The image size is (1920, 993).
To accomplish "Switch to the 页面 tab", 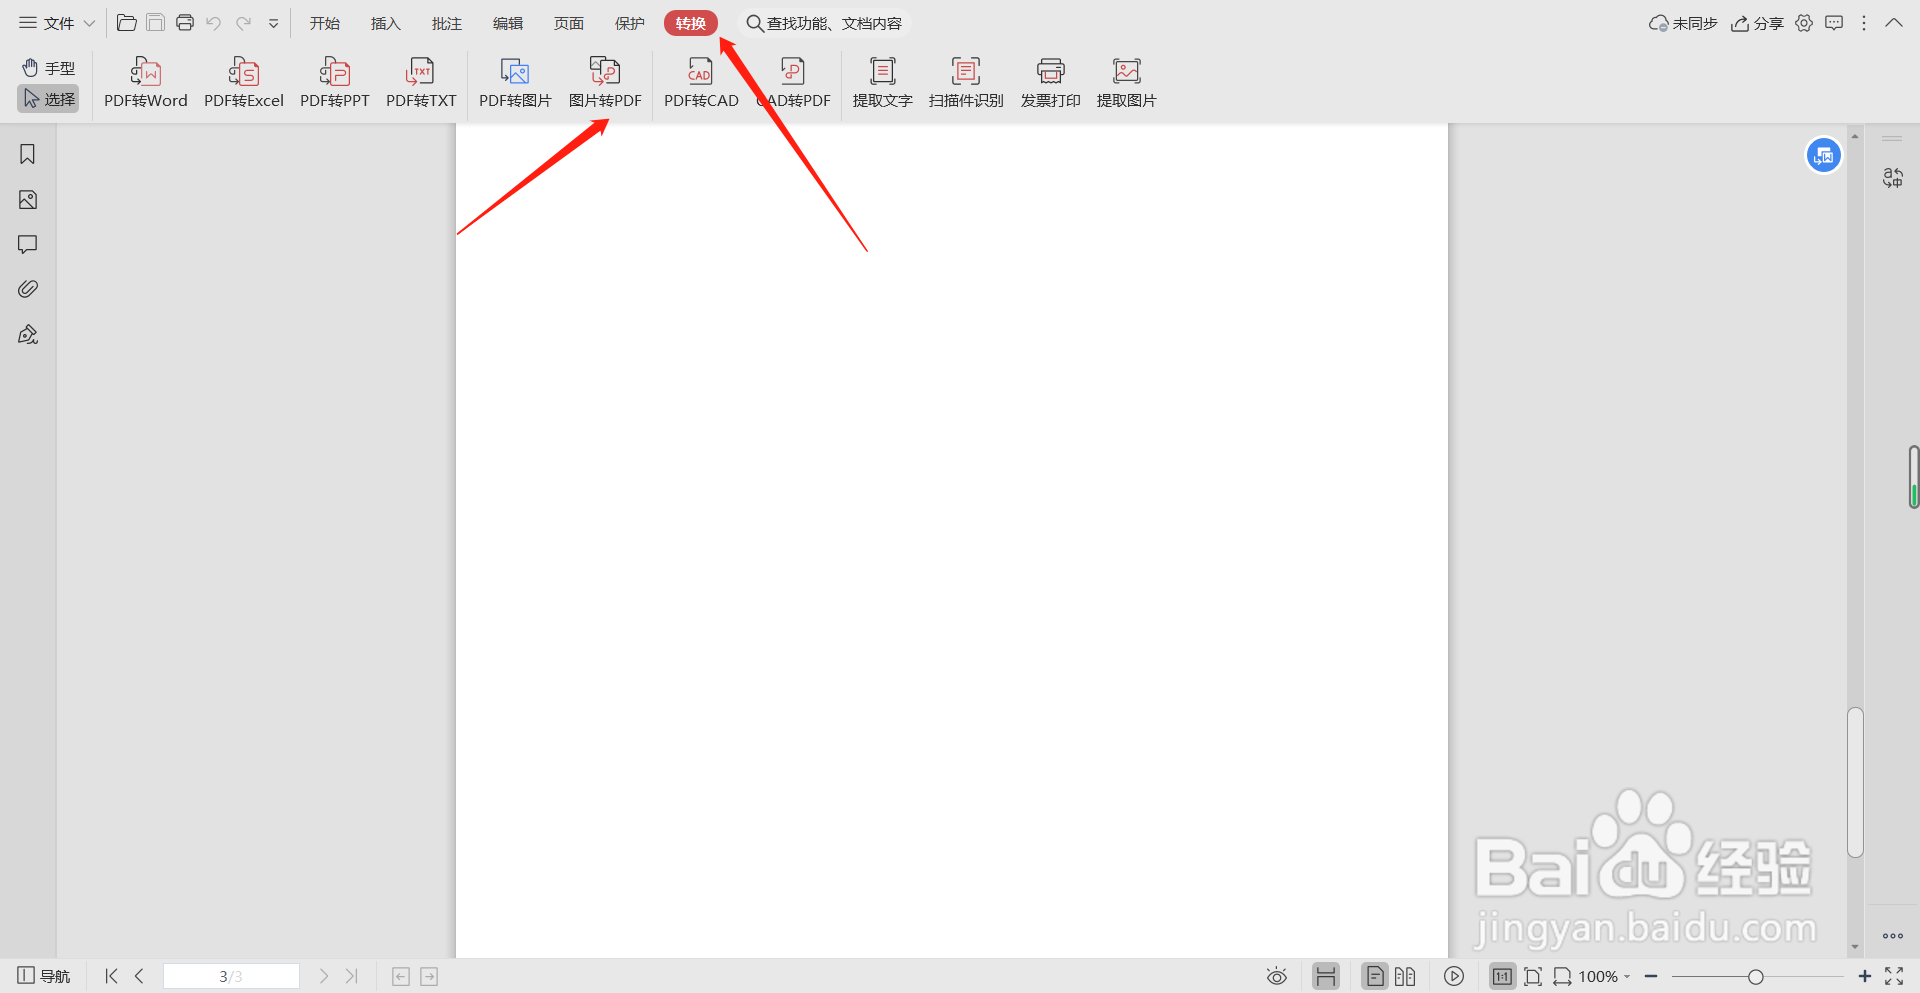I will tap(569, 23).
